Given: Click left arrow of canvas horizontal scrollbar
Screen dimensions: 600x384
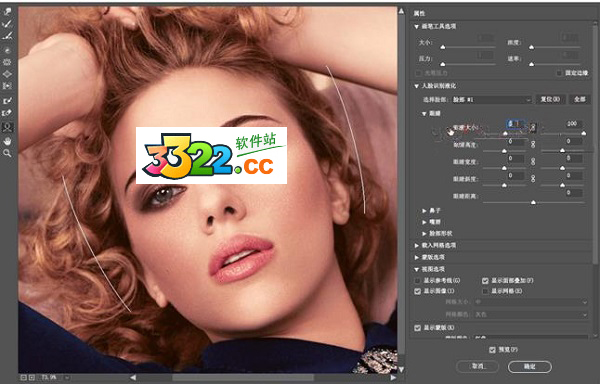Looking at the screenshot, I should point(133,377).
